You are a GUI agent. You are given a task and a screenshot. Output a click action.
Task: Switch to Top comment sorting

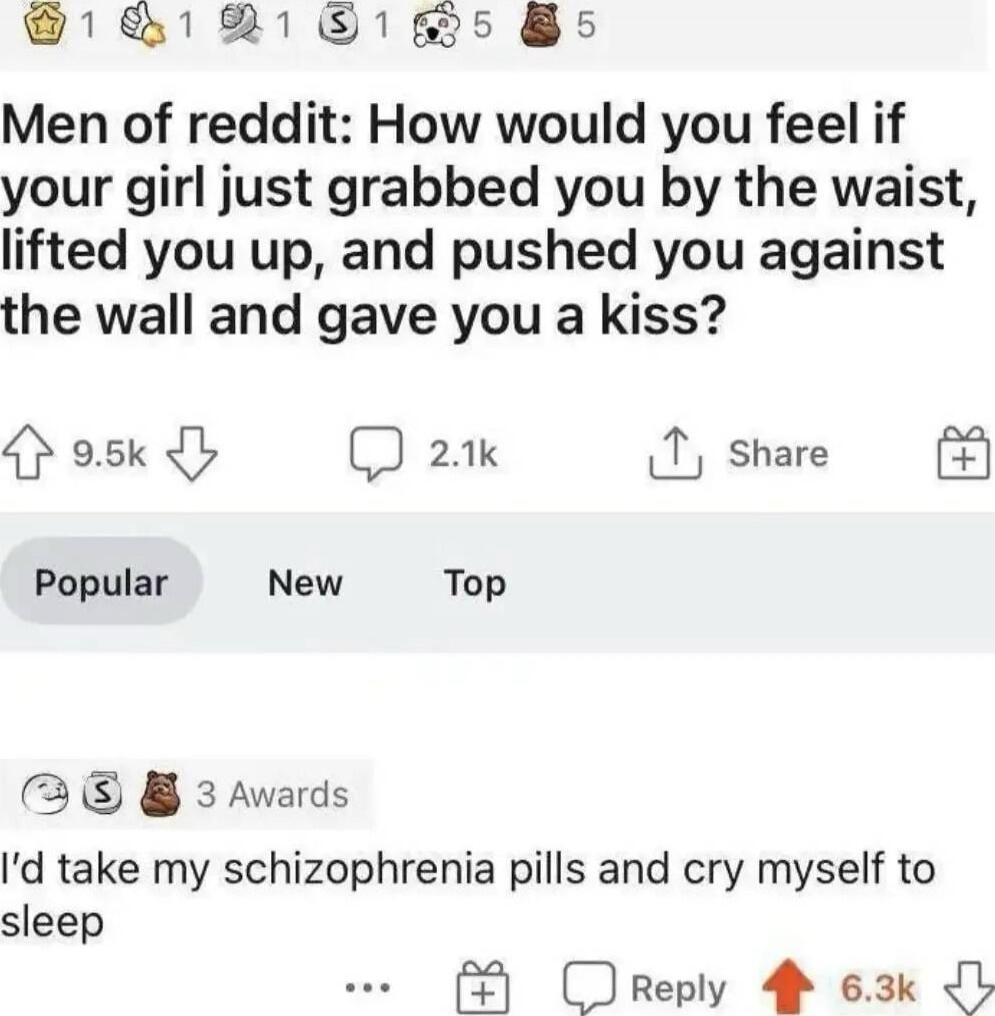click(475, 584)
